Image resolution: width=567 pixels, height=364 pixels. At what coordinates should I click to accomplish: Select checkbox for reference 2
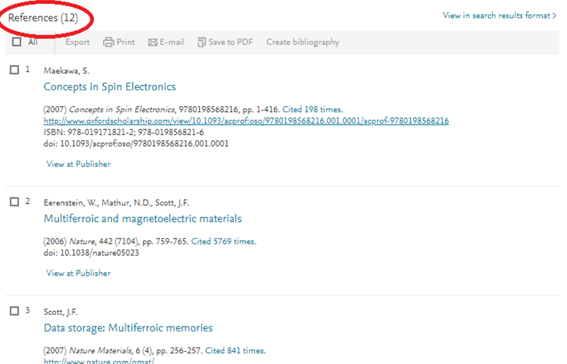click(x=14, y=202)
